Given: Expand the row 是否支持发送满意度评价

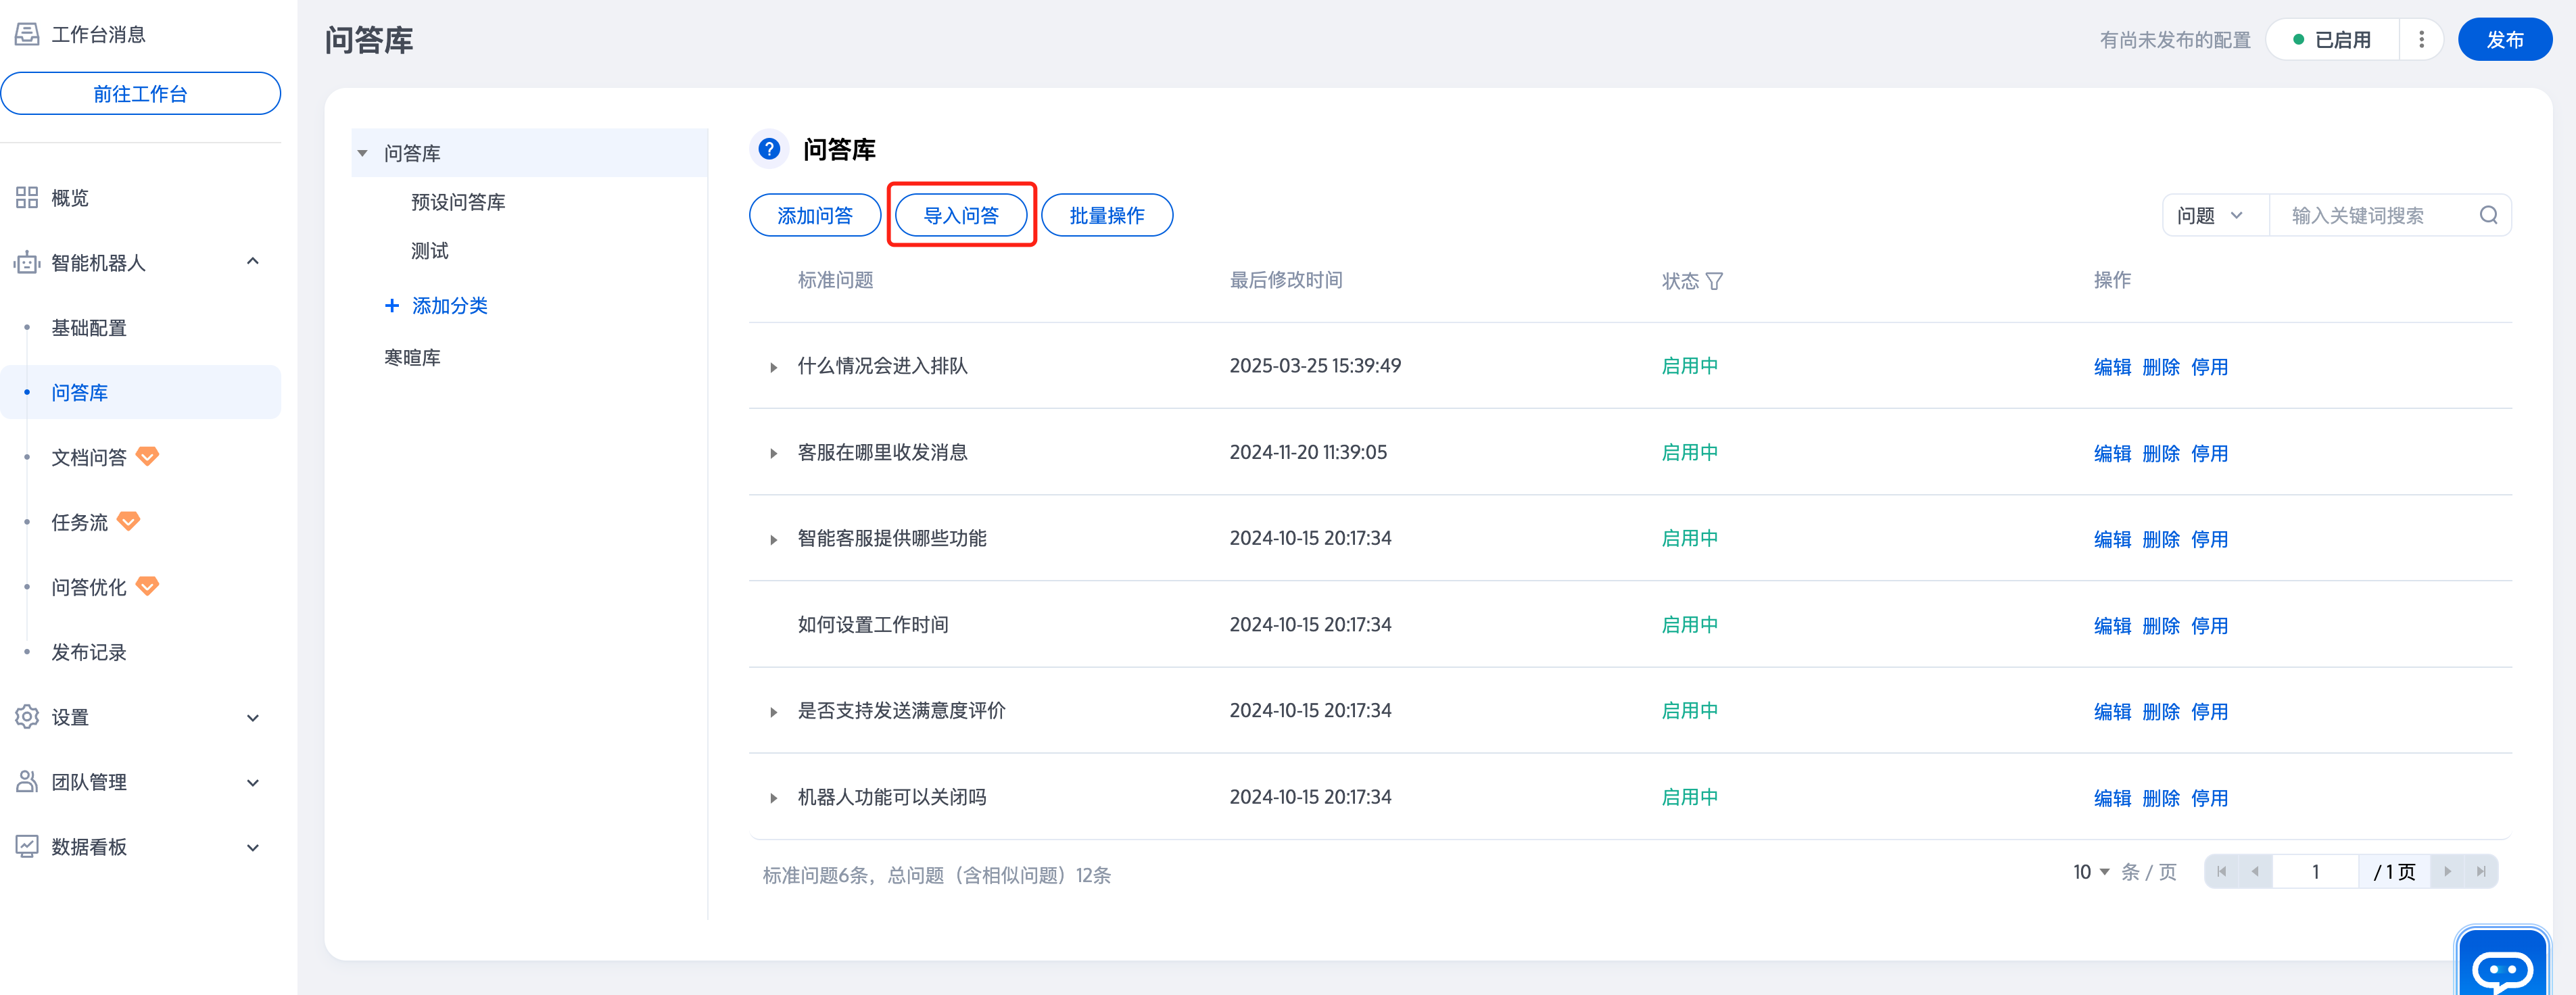Looking at the screenshot, I should tap(773, 712).
